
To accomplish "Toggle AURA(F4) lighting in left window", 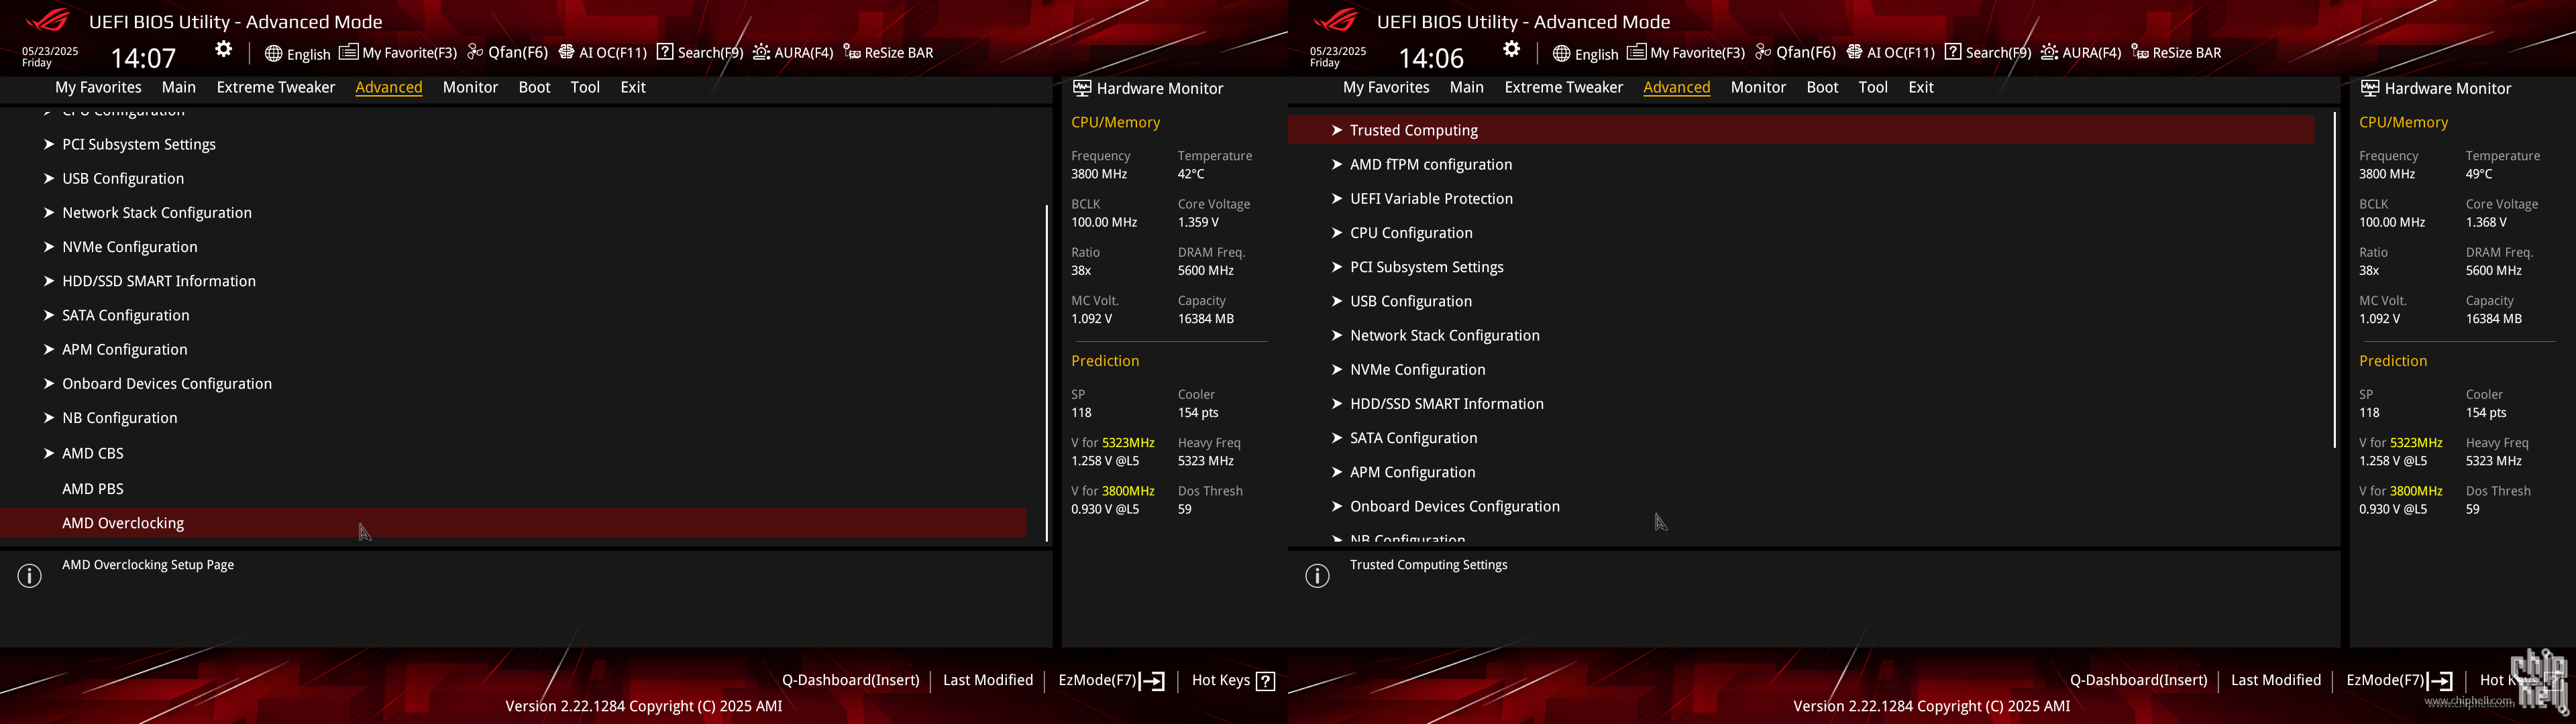I will coord(793,53).
